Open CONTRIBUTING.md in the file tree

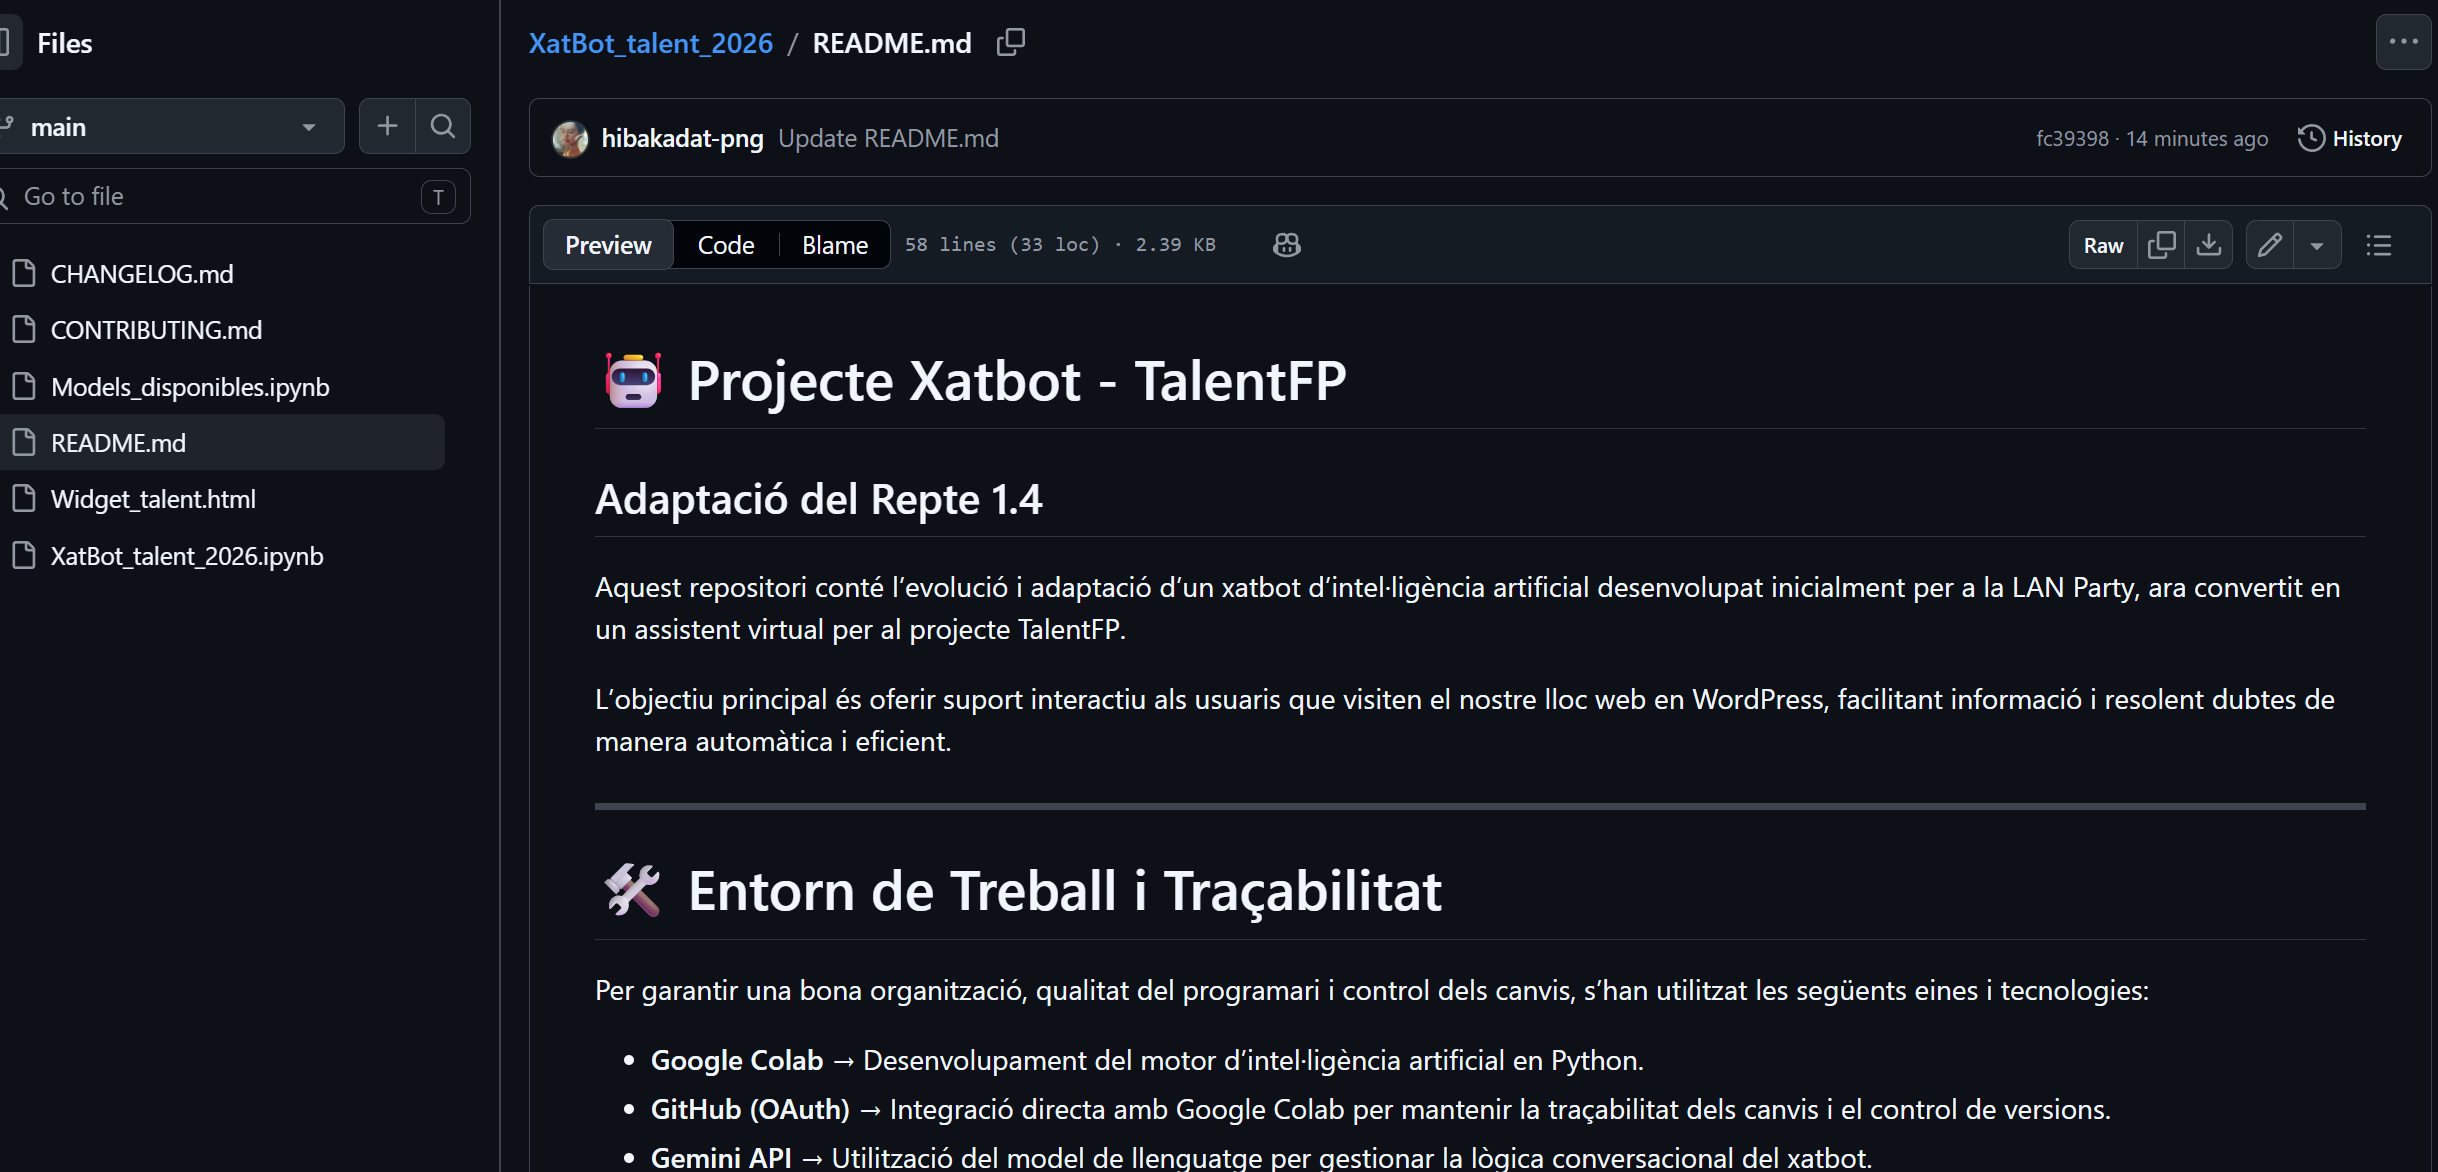pos(156,330)
